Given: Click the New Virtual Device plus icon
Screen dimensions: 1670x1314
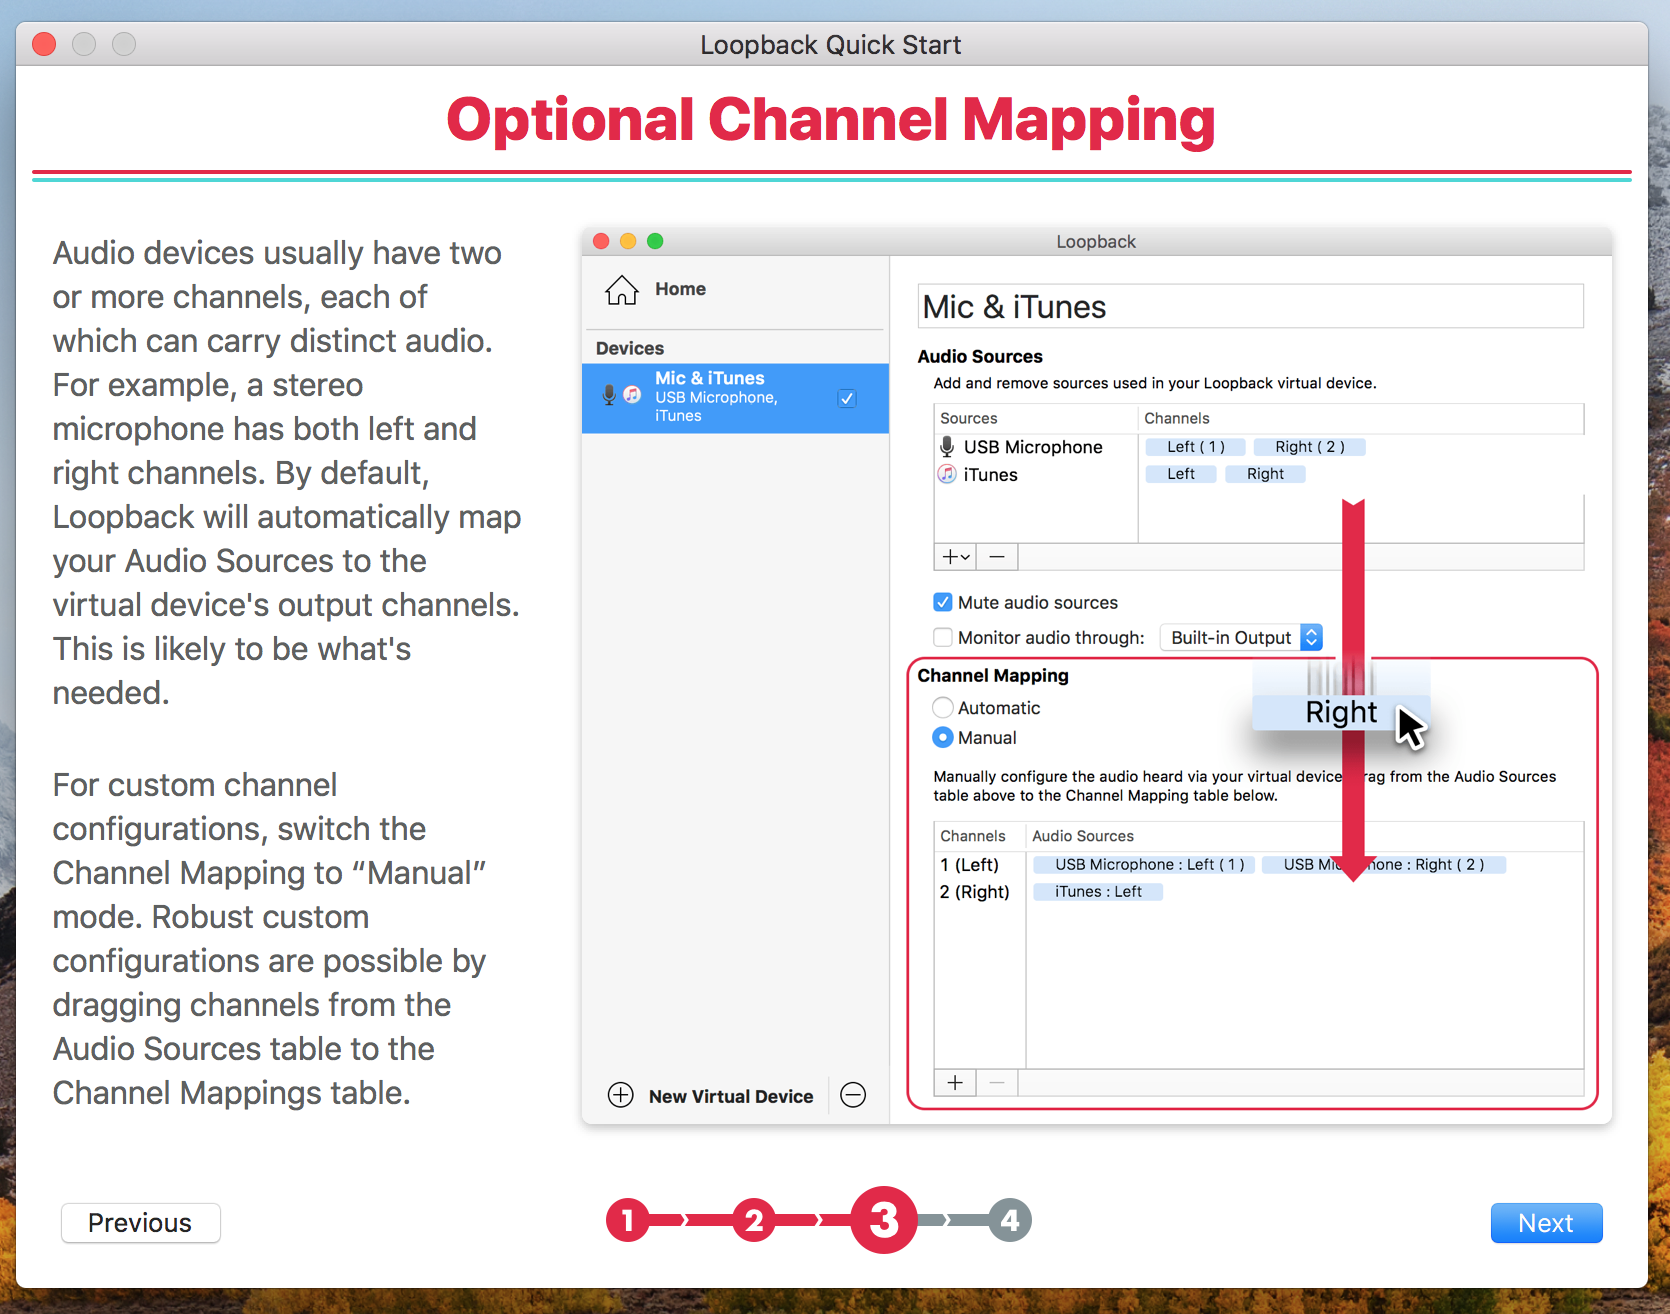Looking at the screenshot, I should (x=620, y=1095).
